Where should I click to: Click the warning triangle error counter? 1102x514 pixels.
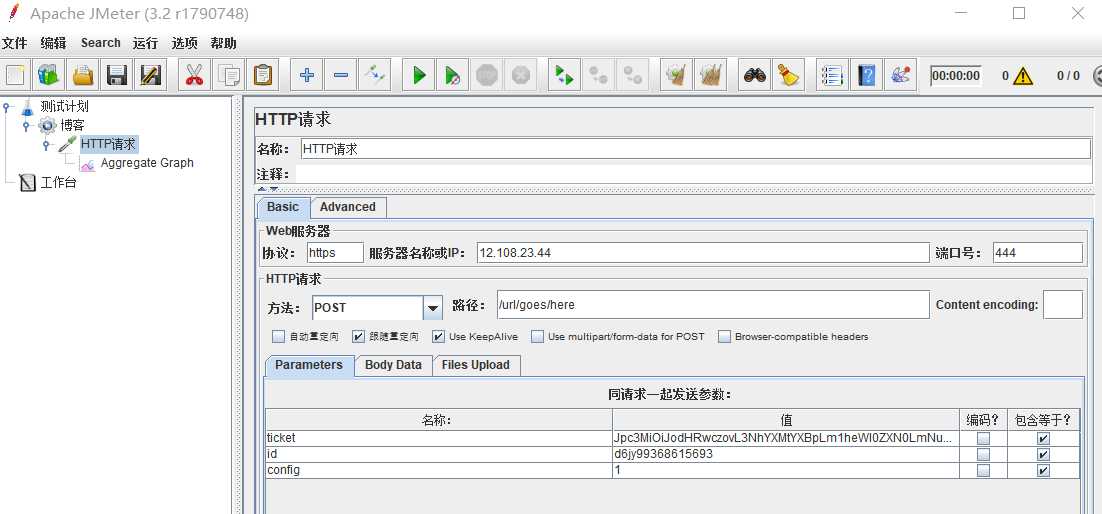pos(1023,75)
